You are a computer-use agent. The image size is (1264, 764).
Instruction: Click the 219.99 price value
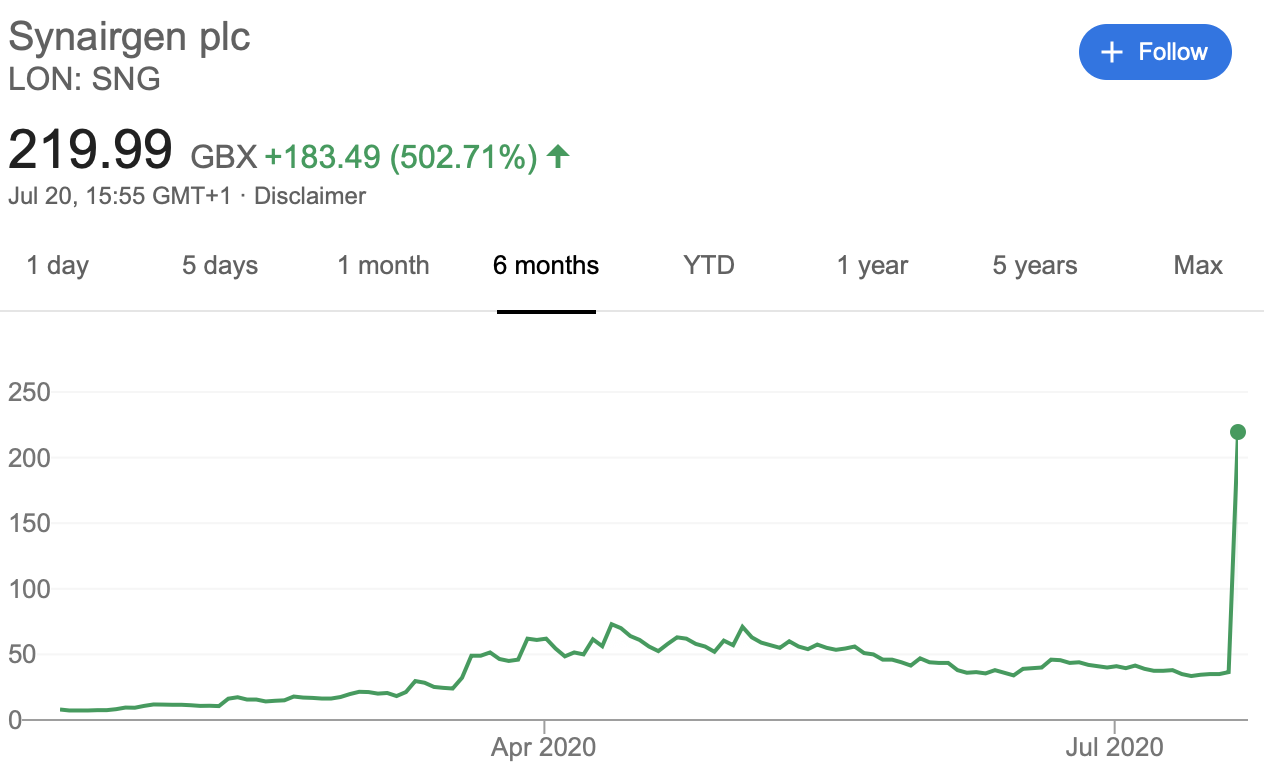click(x=90, y=150)
